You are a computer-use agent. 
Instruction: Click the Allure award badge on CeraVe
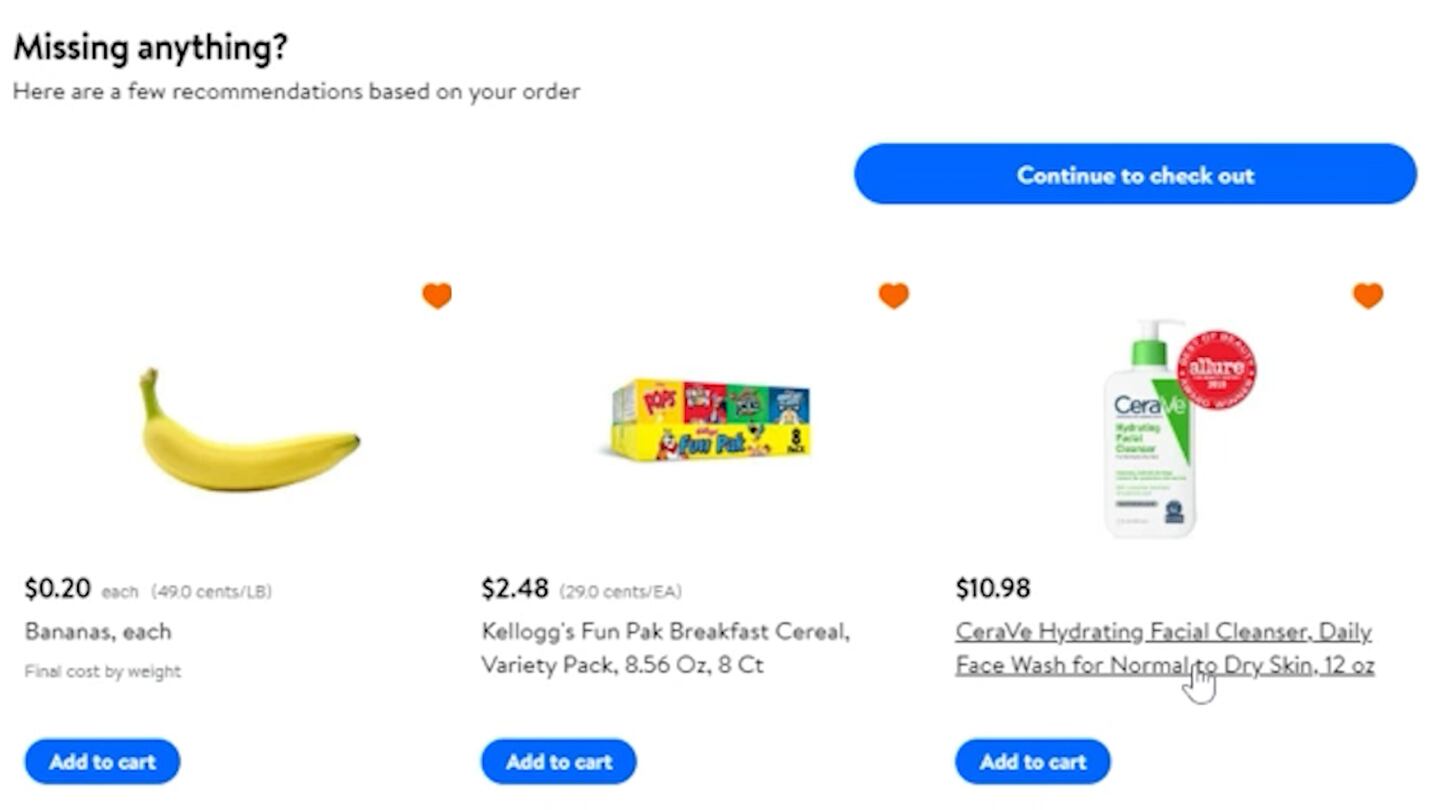coord(1216,370)
